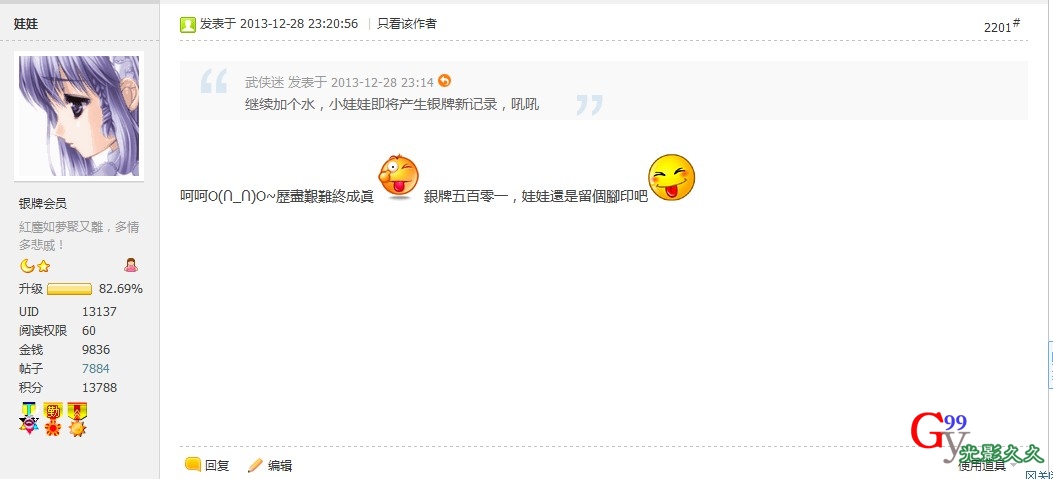Viewport: 1053px width, 479px height.
Task: Click the 回复 reply button
Action: pyautogui.click(x=207, y=465)
